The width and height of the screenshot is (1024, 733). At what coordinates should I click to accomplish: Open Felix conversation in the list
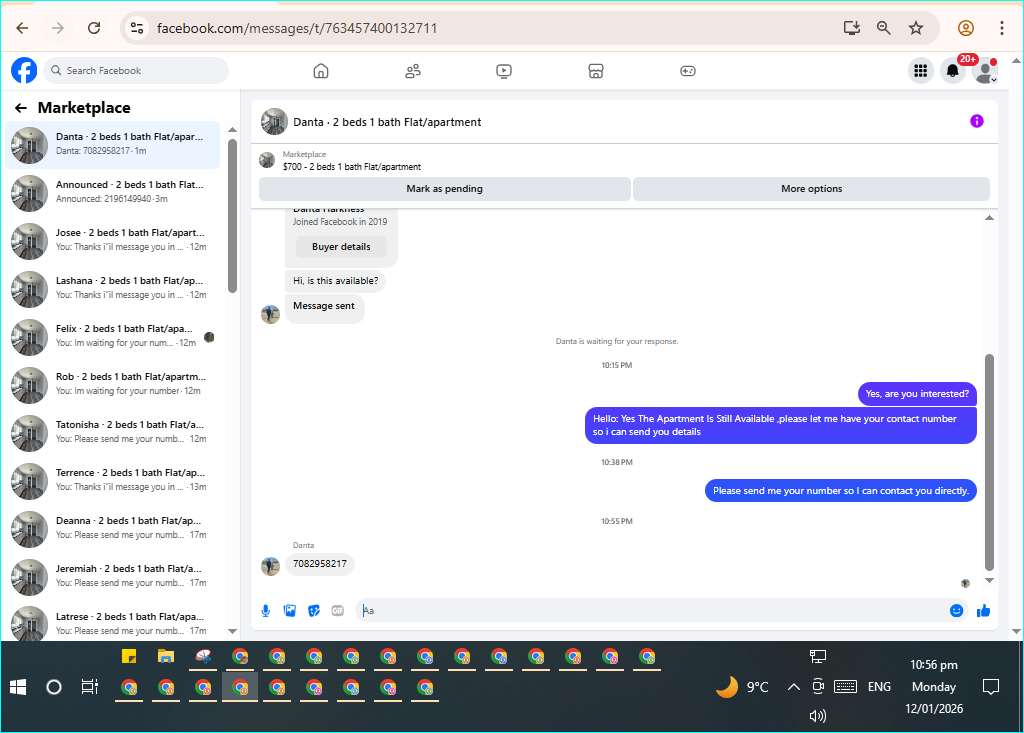(x=113, y=336)
